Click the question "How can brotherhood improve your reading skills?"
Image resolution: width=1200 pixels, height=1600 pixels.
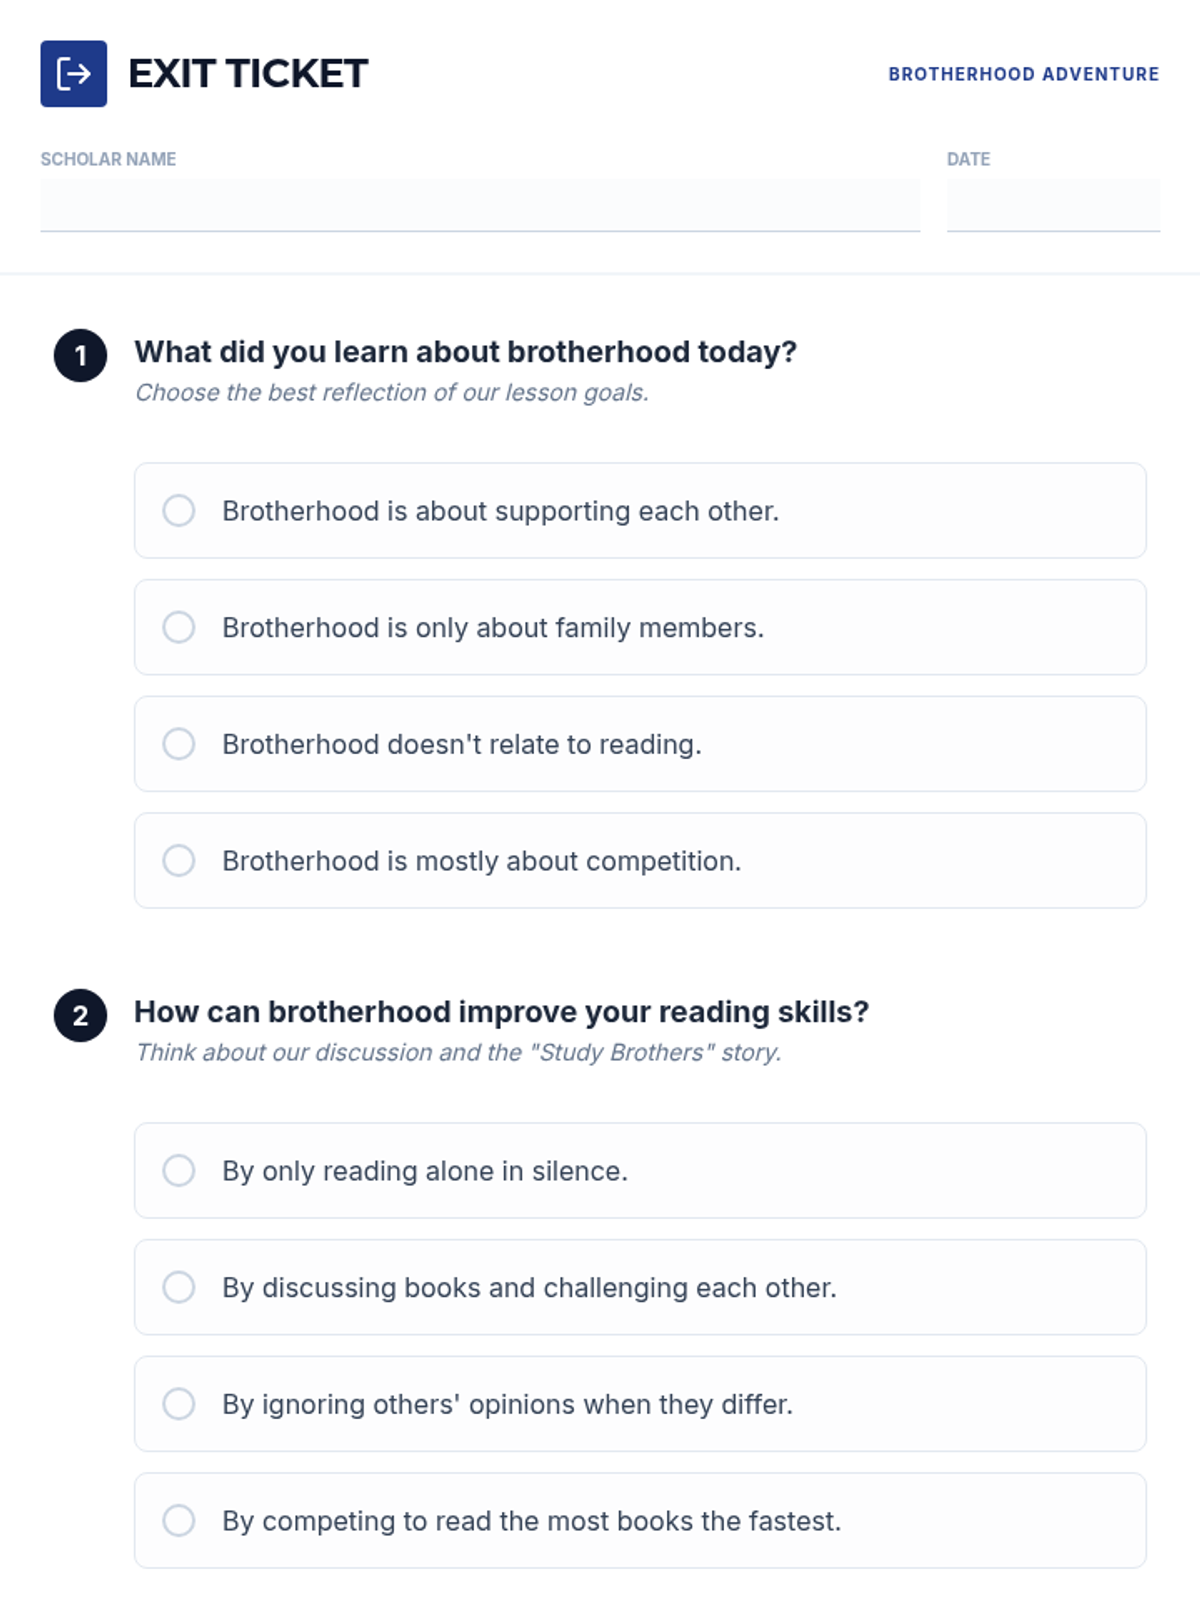point(501,1012)
